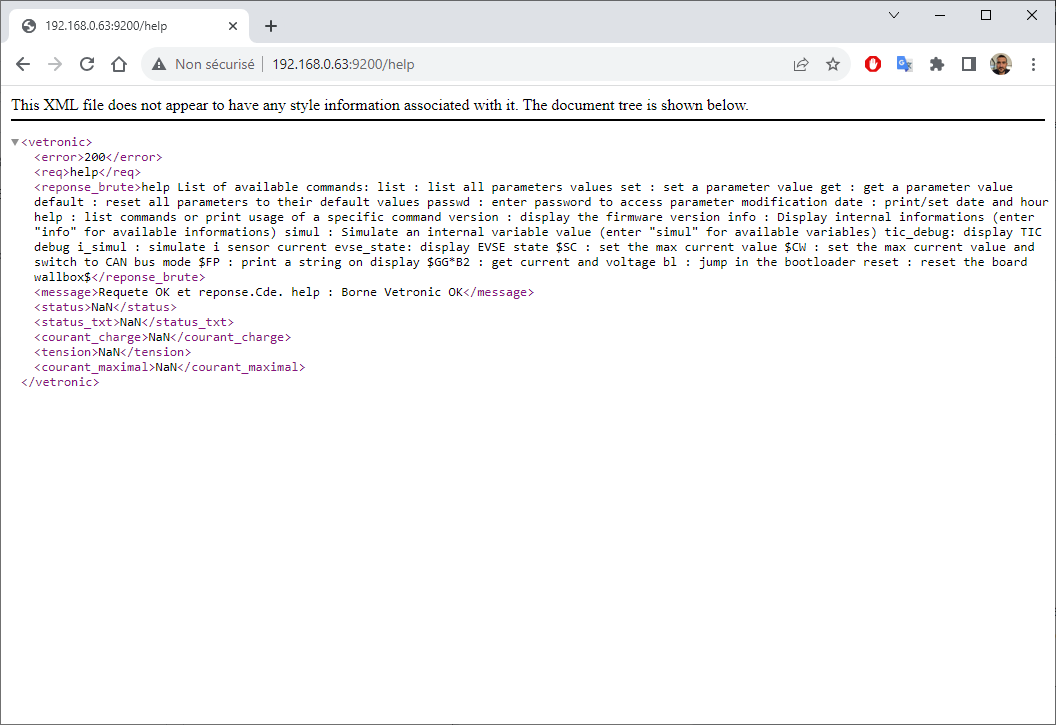Close the 192.168.0.63:9200/help tab
The width and height of the screenshot is (1056, 725).
click(x=233, y=26)
